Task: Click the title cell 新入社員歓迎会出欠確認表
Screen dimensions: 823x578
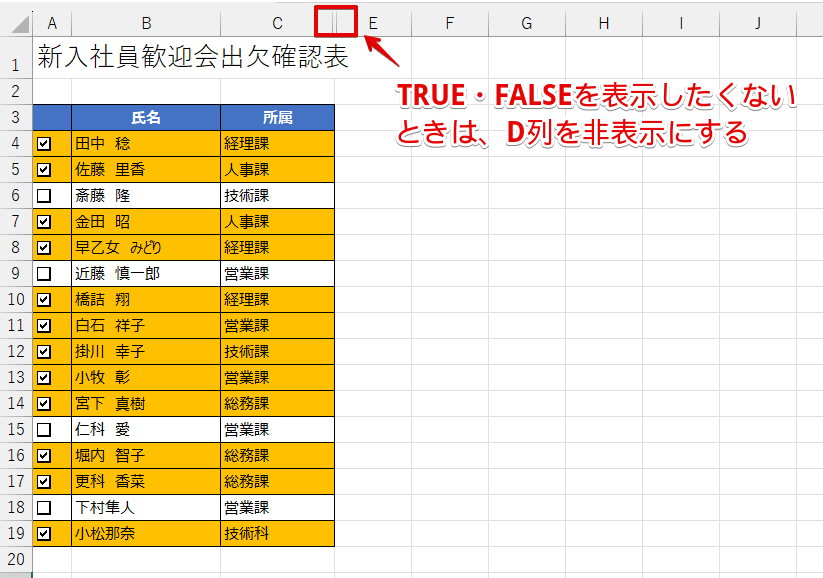Action: (193, 57)
